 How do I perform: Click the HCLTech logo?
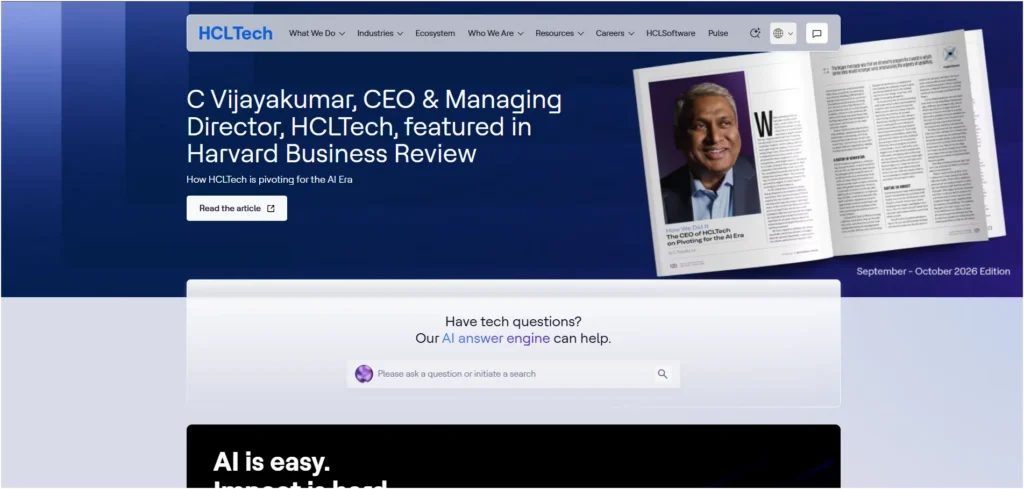(x=235, y=33)
